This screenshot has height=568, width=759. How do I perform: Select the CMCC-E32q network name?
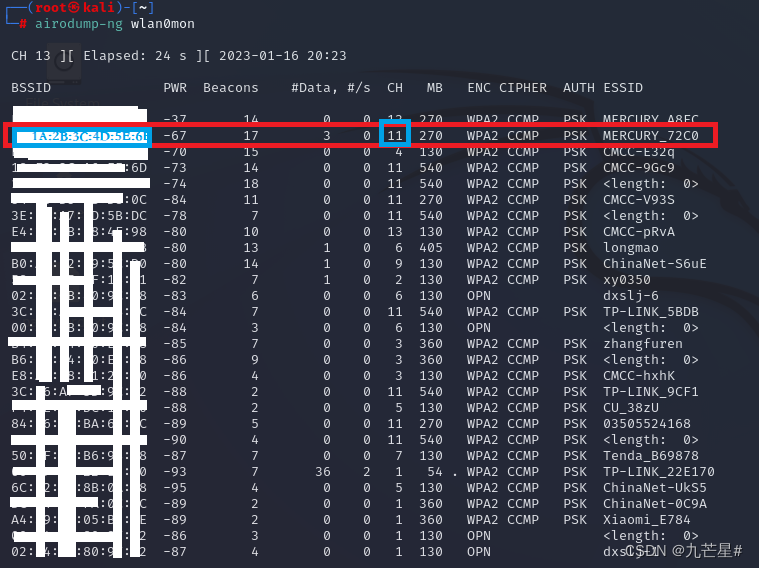click(638, 152)
